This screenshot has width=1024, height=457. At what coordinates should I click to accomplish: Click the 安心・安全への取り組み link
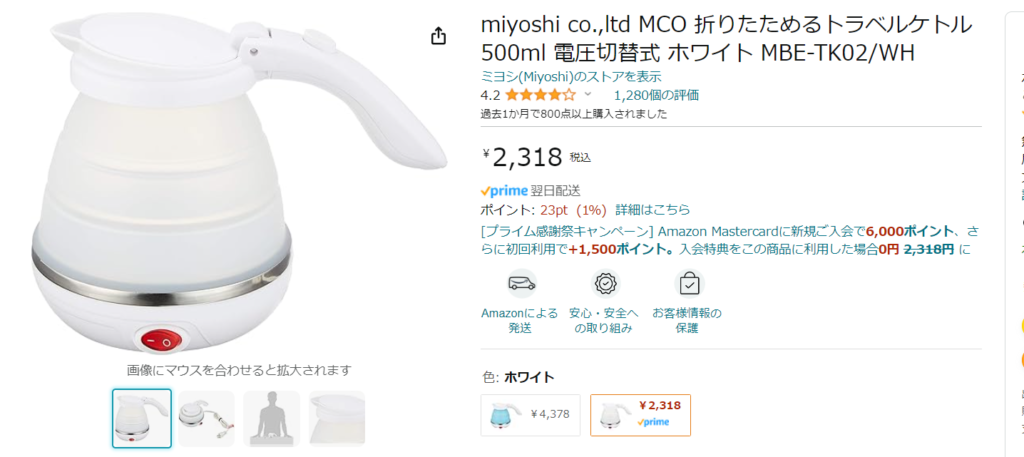(603, 321)
